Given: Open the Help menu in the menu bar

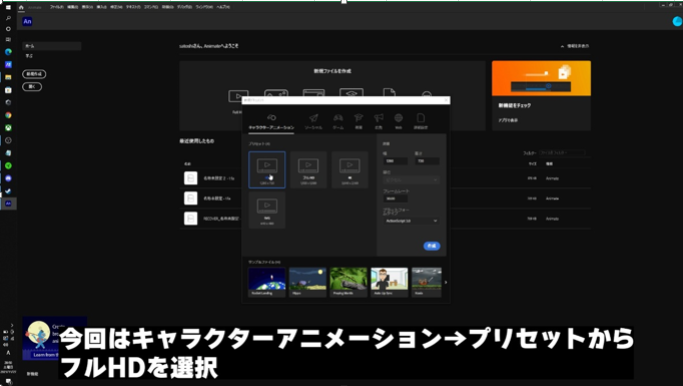Looking at the screenshot, I should tap(223, 7).
